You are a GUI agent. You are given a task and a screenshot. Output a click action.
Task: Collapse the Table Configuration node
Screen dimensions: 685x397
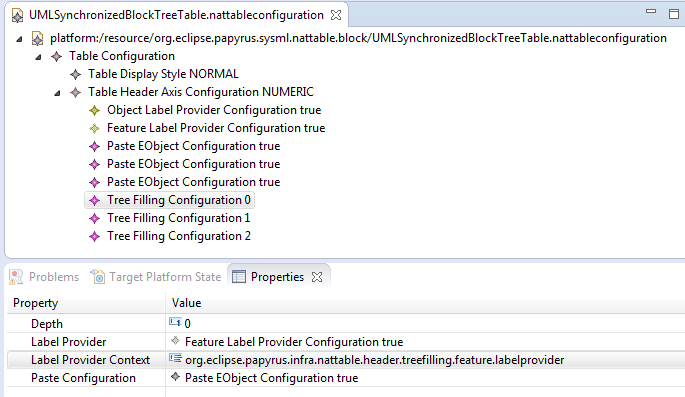[x=38, y=57]
